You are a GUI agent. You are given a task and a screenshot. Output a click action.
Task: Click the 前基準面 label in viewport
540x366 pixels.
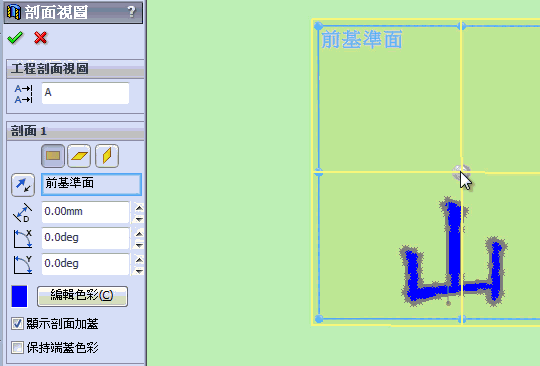pyautogui.click(x=362, y=39)
